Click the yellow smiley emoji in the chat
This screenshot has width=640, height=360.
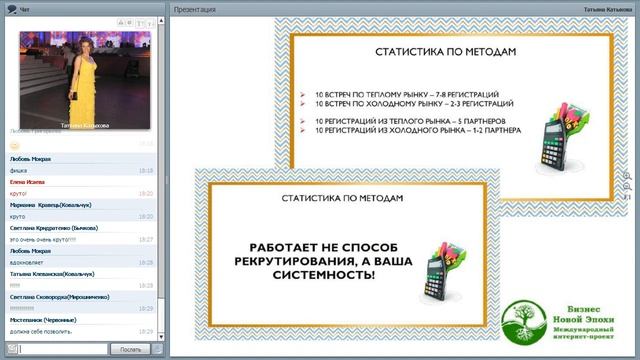click(x=15, y=145)
